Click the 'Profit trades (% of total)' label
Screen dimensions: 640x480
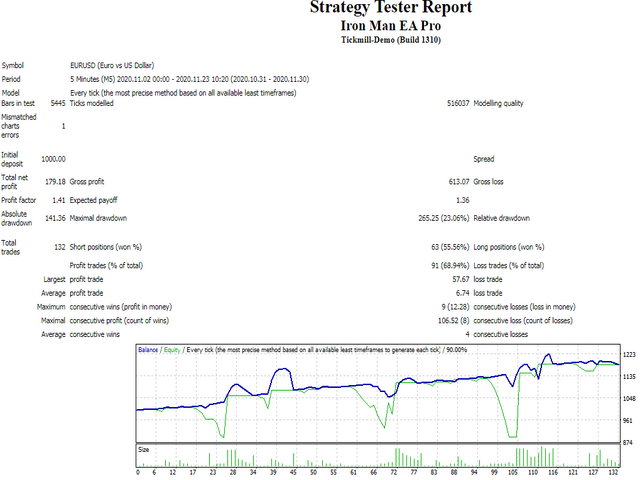(x=106, y=266)
